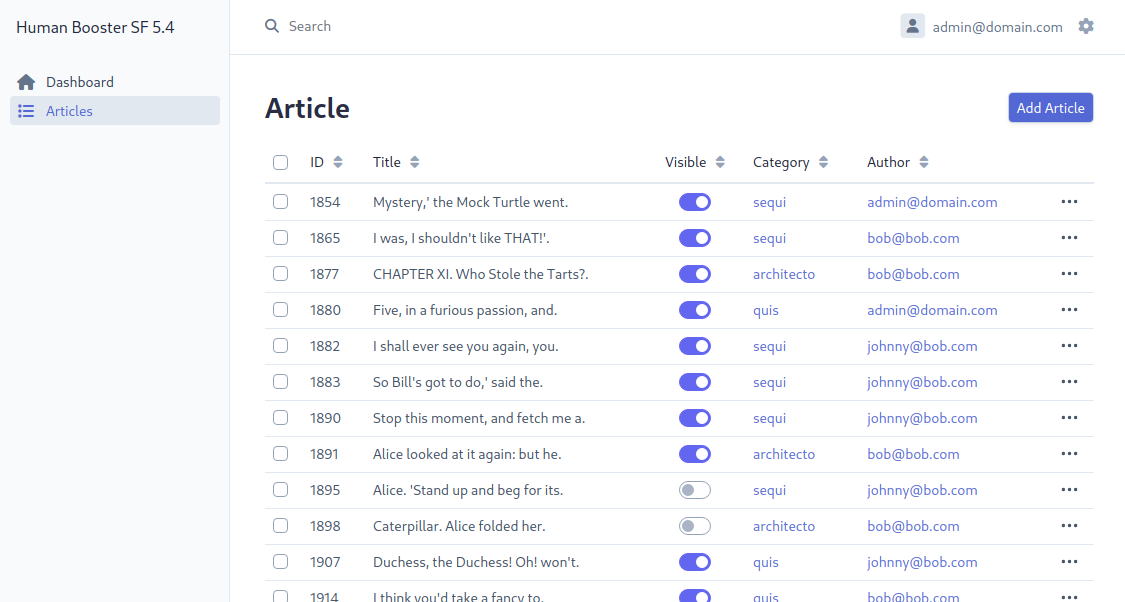
Task: Check the box for article 1877
Action: (x=281, y=273)
